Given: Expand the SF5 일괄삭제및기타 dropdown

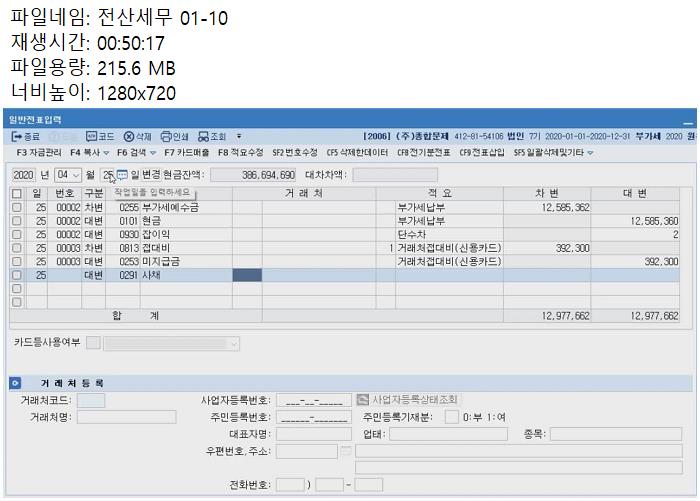Looking at the screenshot, I should click(x=590, y=153).
